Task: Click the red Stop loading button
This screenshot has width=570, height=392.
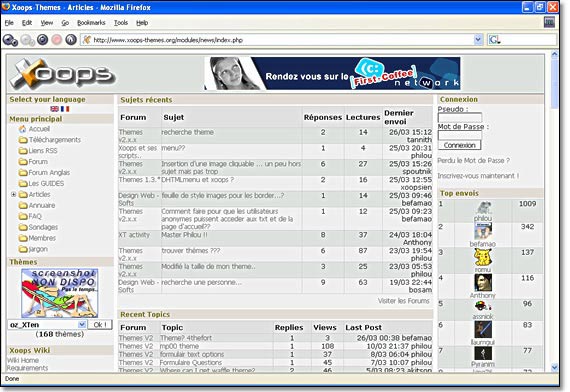Action: (56, 39)
